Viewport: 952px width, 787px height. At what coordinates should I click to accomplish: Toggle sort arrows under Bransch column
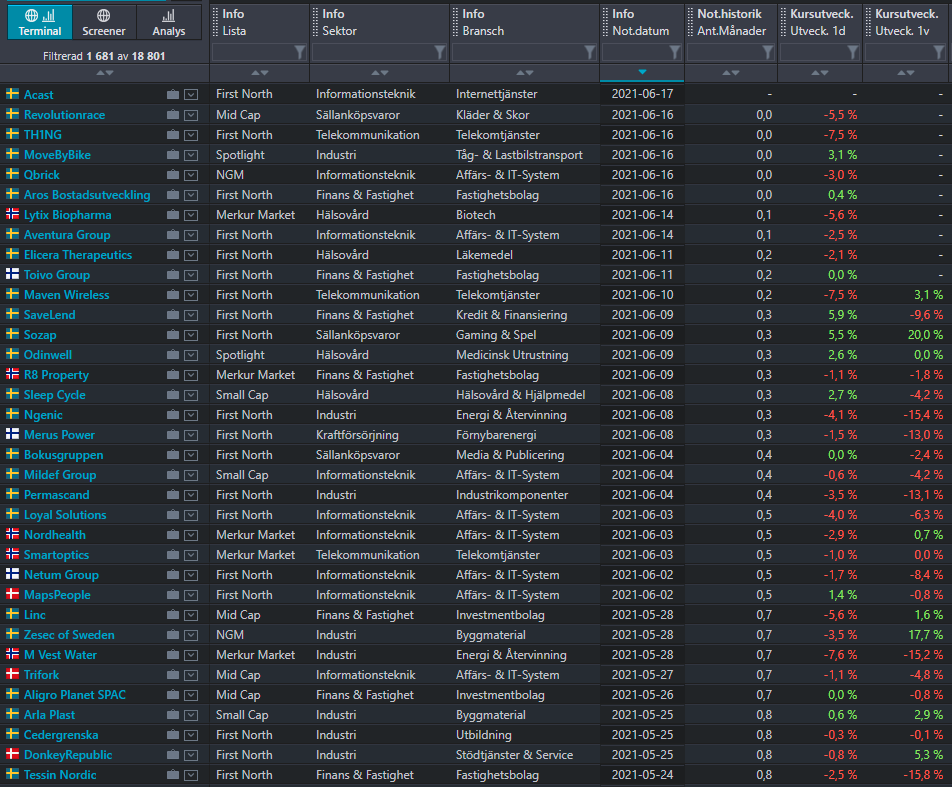point(525,73)
